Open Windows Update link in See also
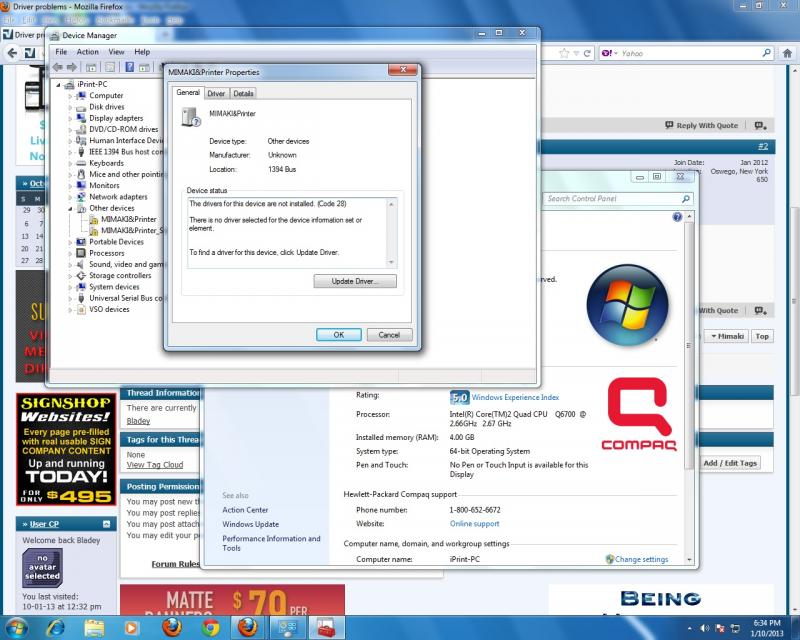This screenshot has height=640, width=800. tap(251, 524)
